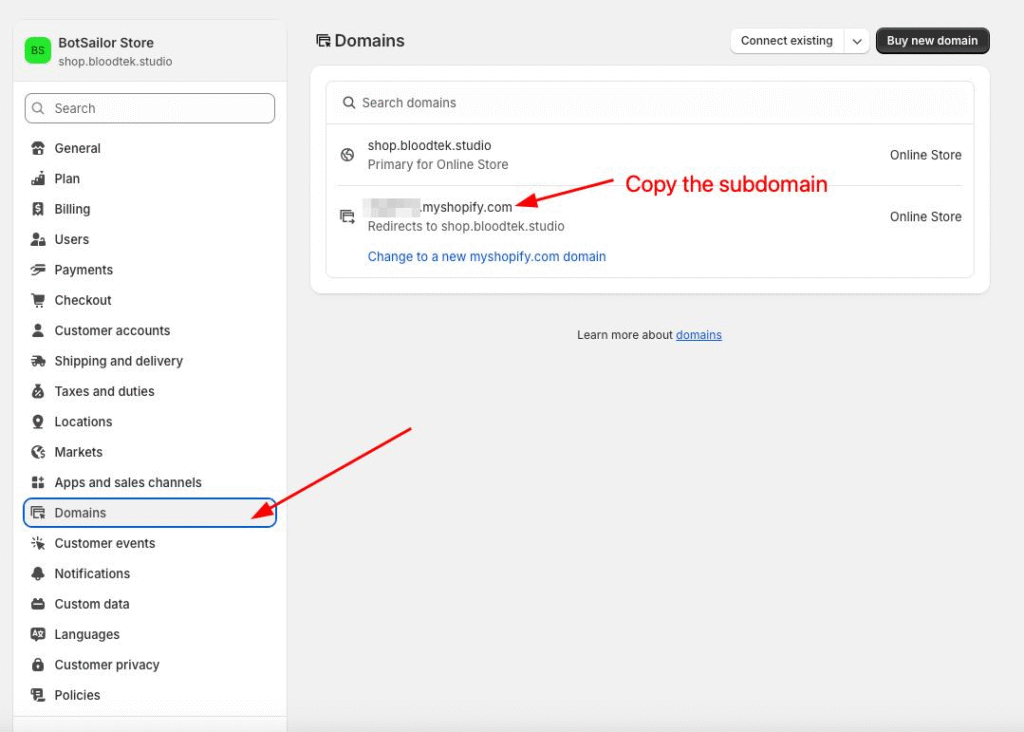
Task: Click the Customer privacy lock icon
Action: coord(38,664)
